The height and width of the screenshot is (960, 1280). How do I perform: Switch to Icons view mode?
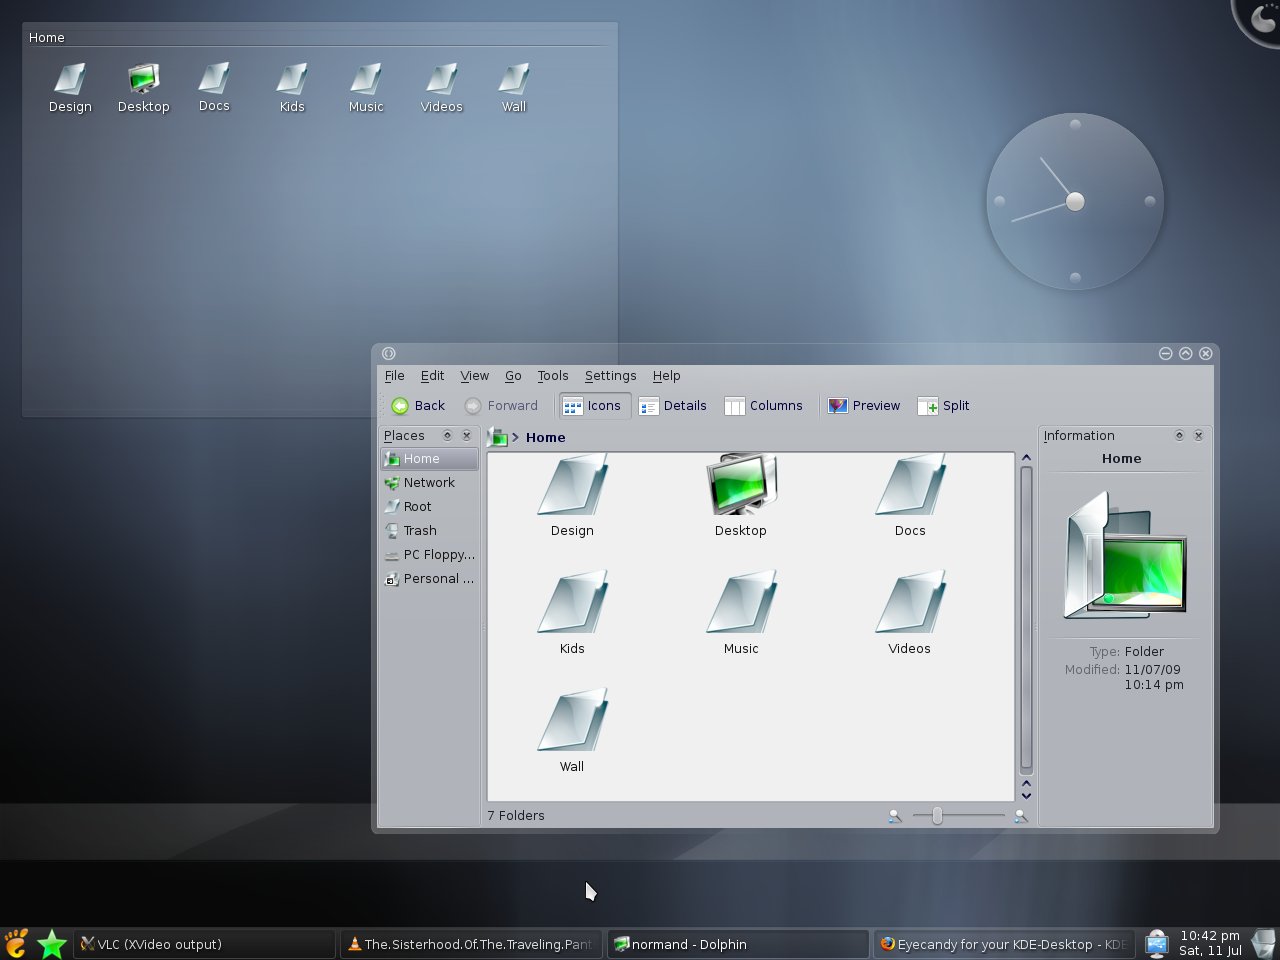[x=593, y=406]
